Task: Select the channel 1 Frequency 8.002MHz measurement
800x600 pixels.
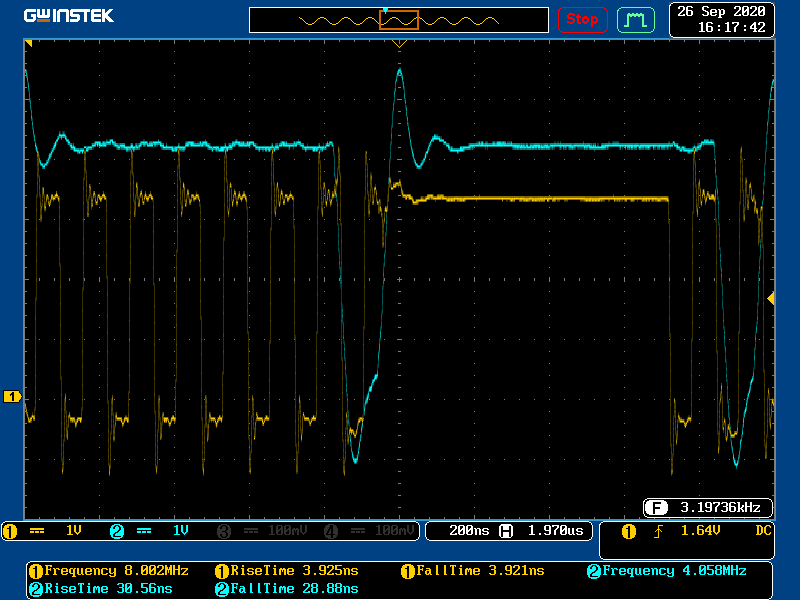Action: tap(108, 571)
